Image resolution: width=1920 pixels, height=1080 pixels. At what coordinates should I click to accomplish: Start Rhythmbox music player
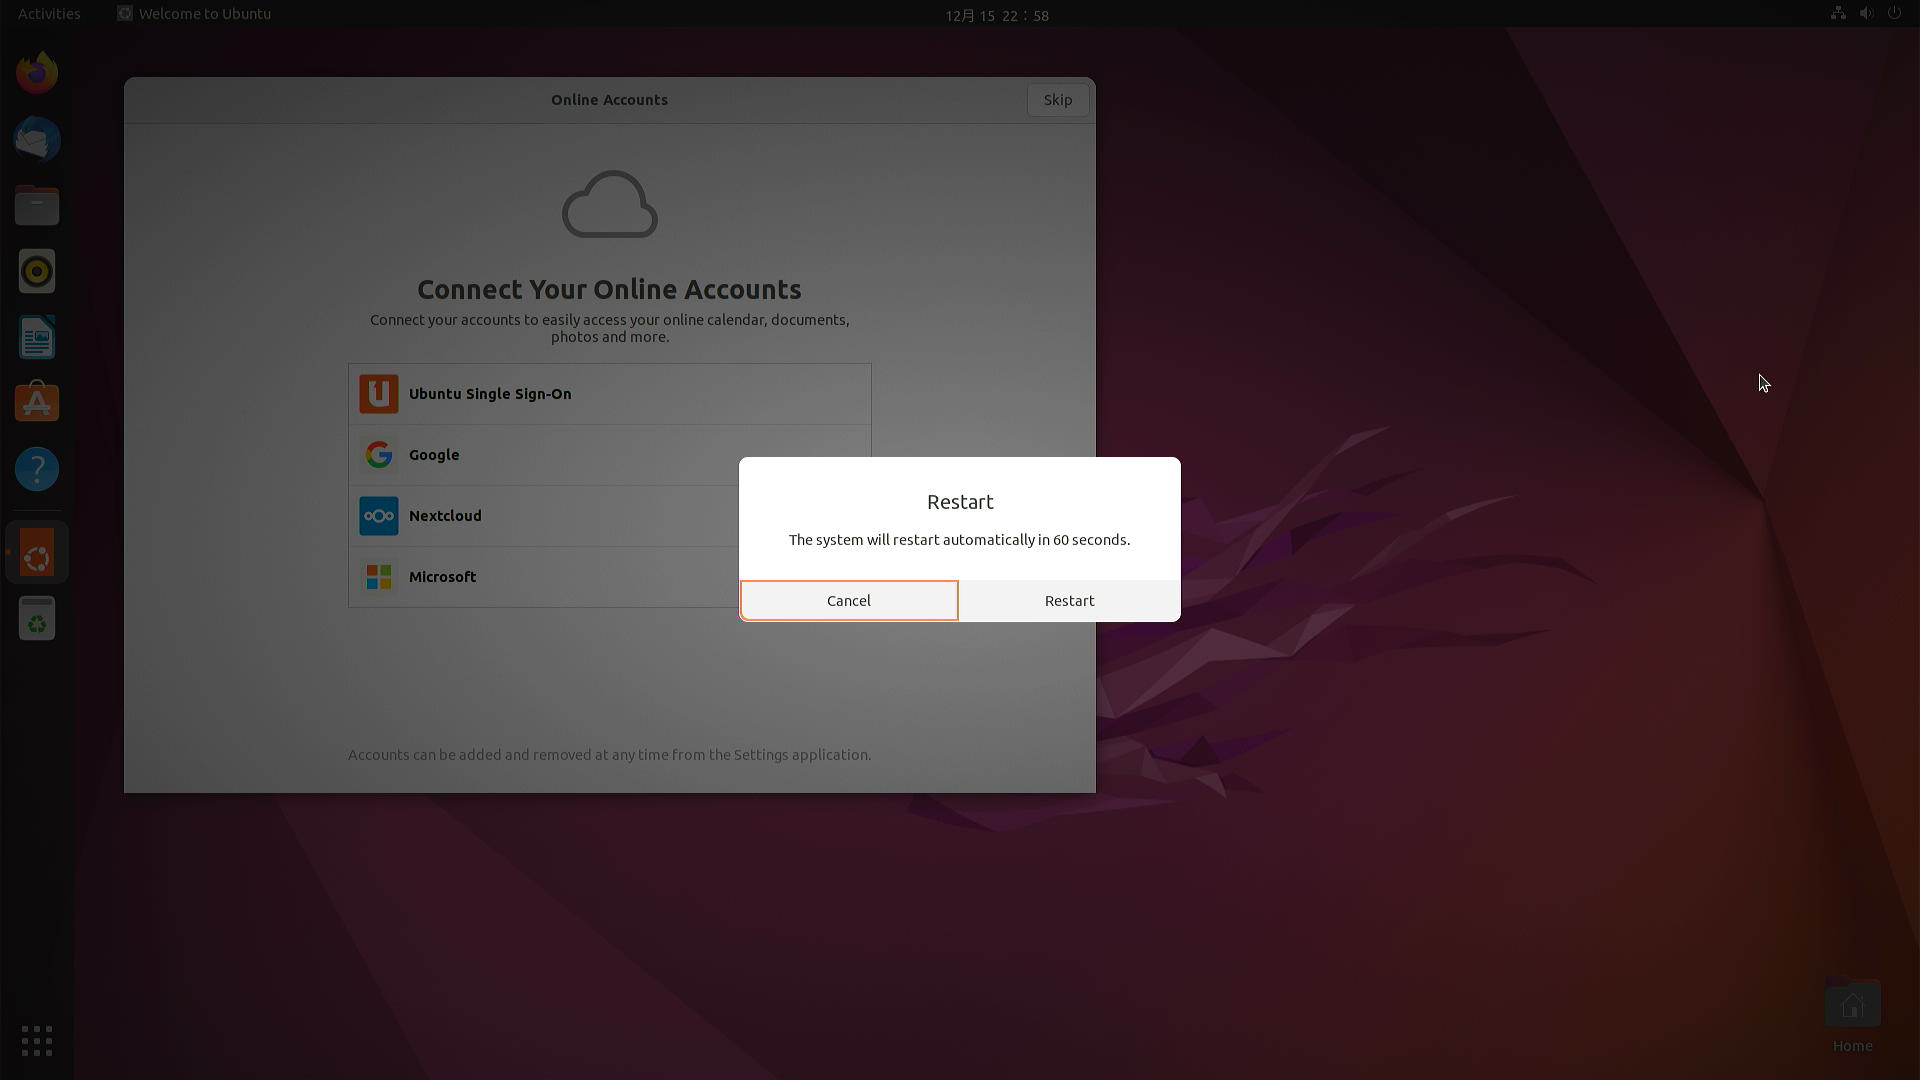[x=37, y=271]
